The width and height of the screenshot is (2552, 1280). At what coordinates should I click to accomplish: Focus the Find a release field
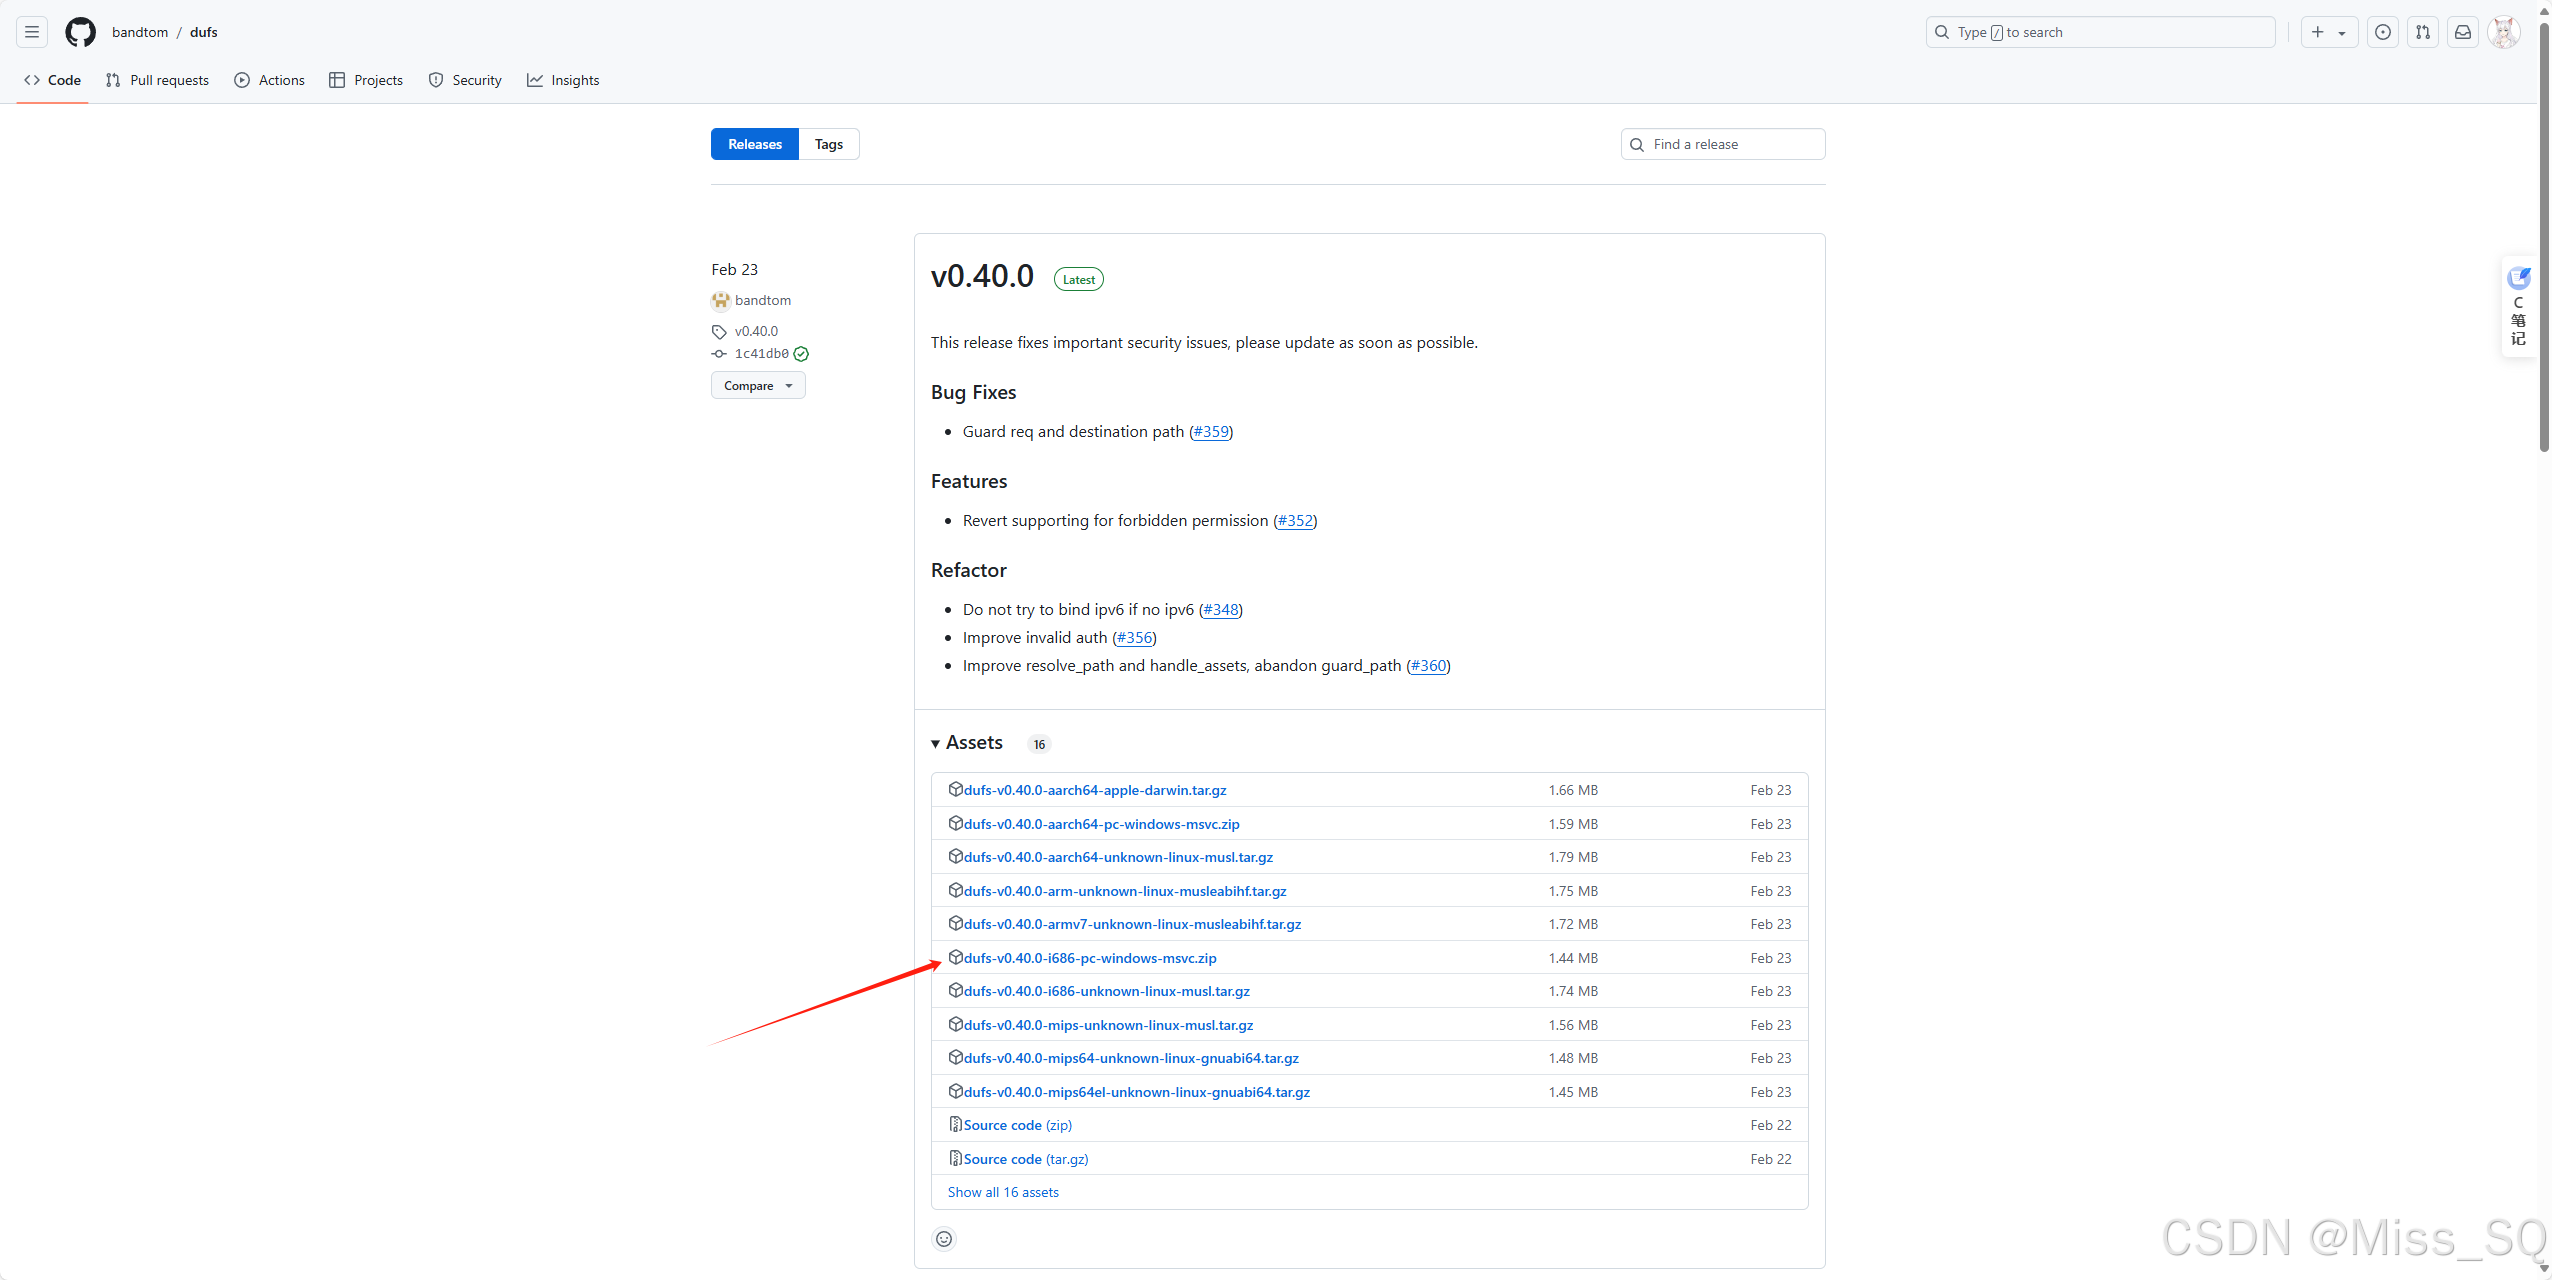coord(1722,144)
